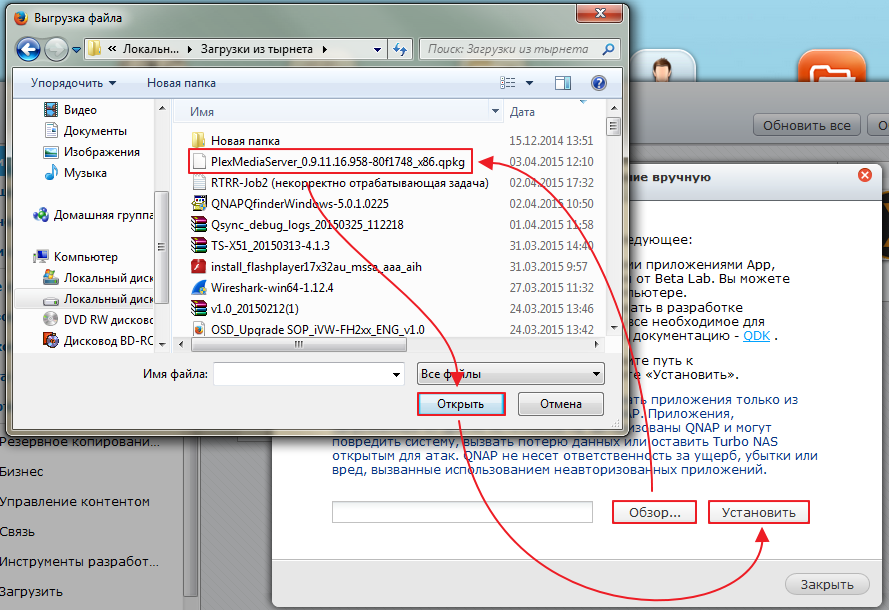This screenshot has height=610, width=889.
Task: Sort by the "Дата" column header
Action: 522,112
